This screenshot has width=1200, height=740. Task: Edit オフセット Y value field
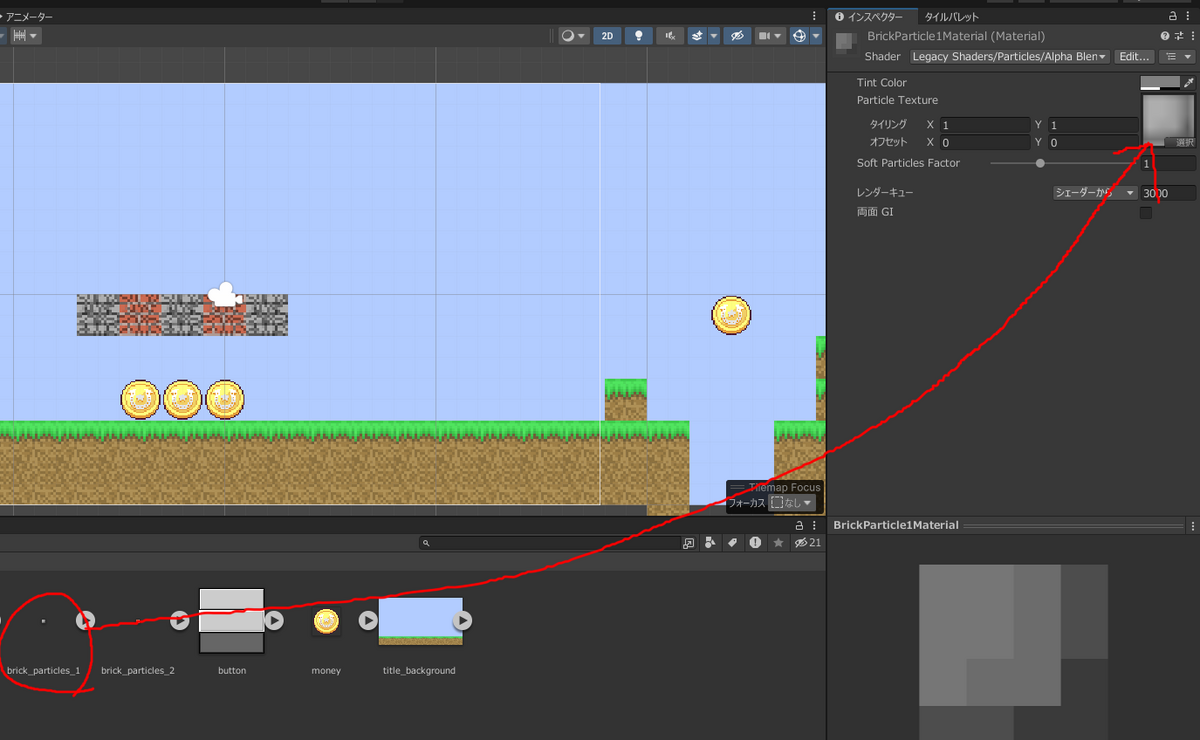click(x=1092, y=142)
